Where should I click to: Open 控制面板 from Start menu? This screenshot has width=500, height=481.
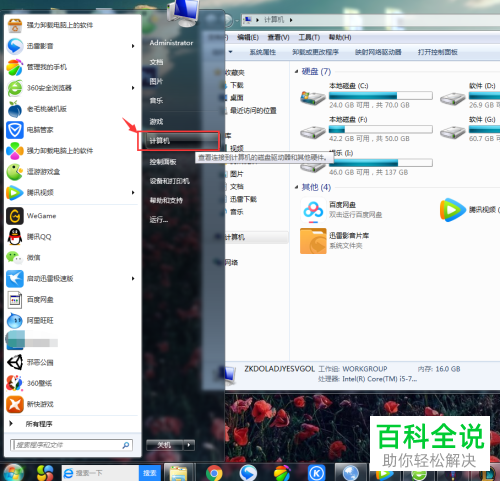pos(163,162)
